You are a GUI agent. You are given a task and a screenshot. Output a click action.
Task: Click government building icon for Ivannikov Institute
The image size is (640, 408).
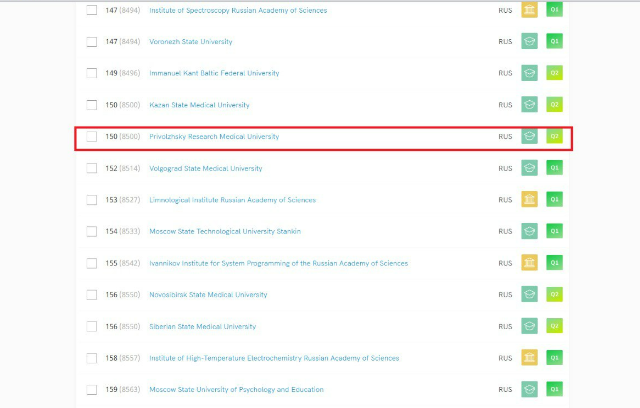tap(529, 263)
